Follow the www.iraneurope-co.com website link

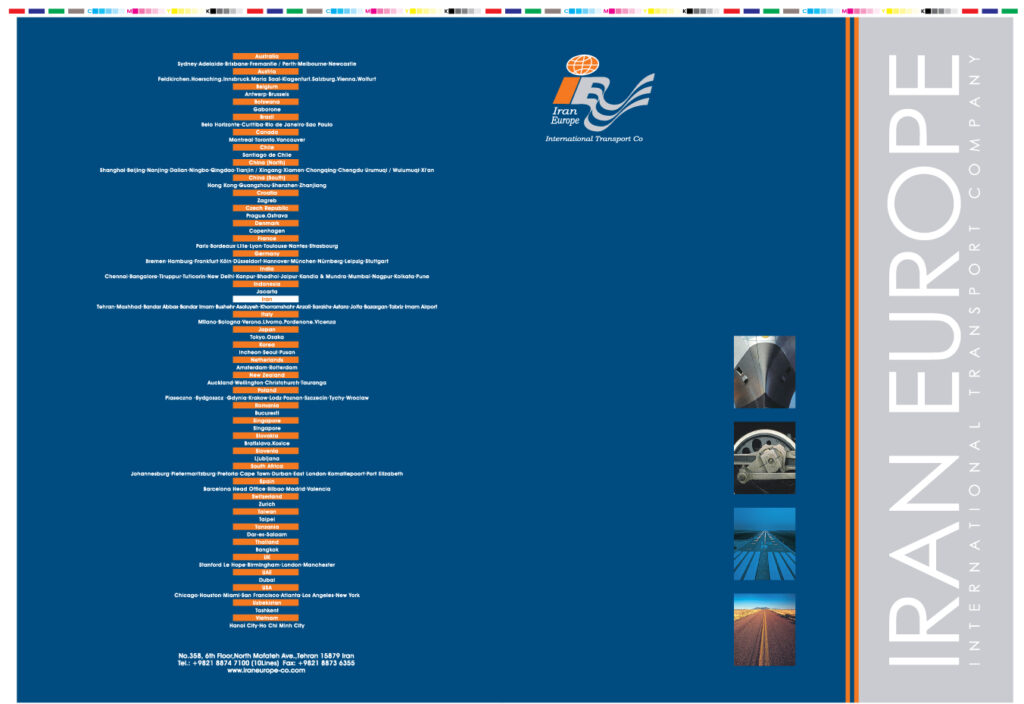click(266, 670)
